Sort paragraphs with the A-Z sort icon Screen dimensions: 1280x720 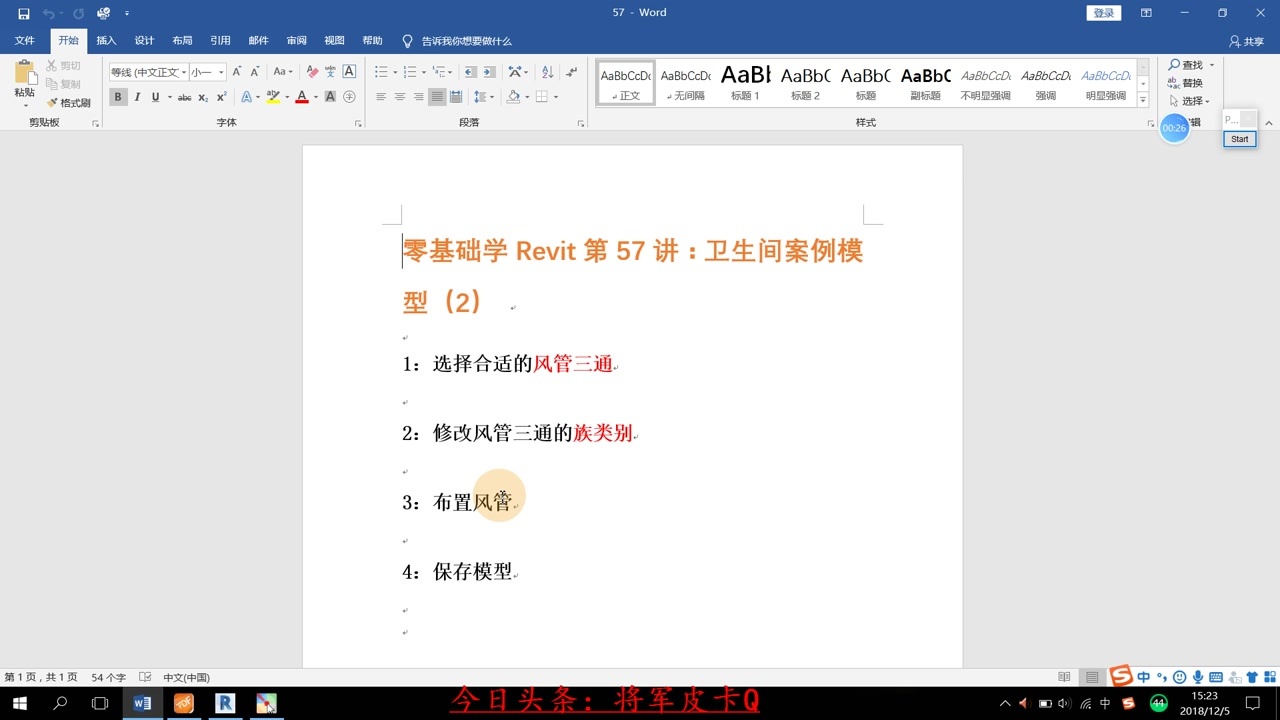(x=547, y=72)
